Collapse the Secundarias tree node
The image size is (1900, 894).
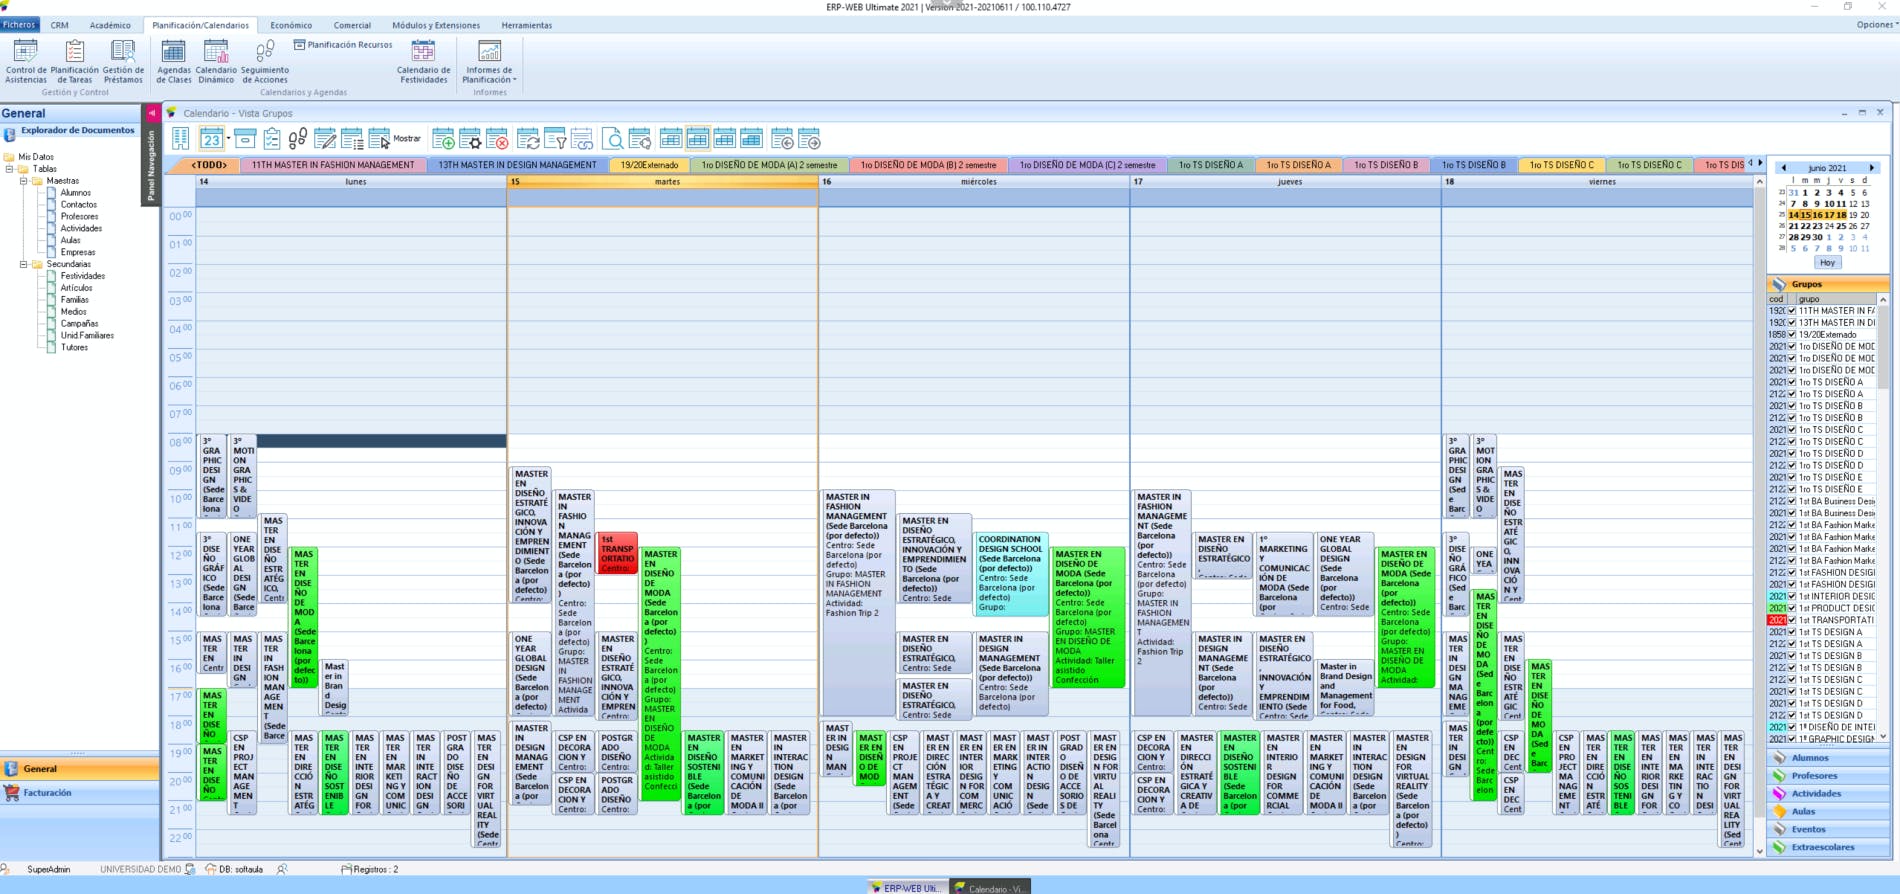tap(24, 264)
